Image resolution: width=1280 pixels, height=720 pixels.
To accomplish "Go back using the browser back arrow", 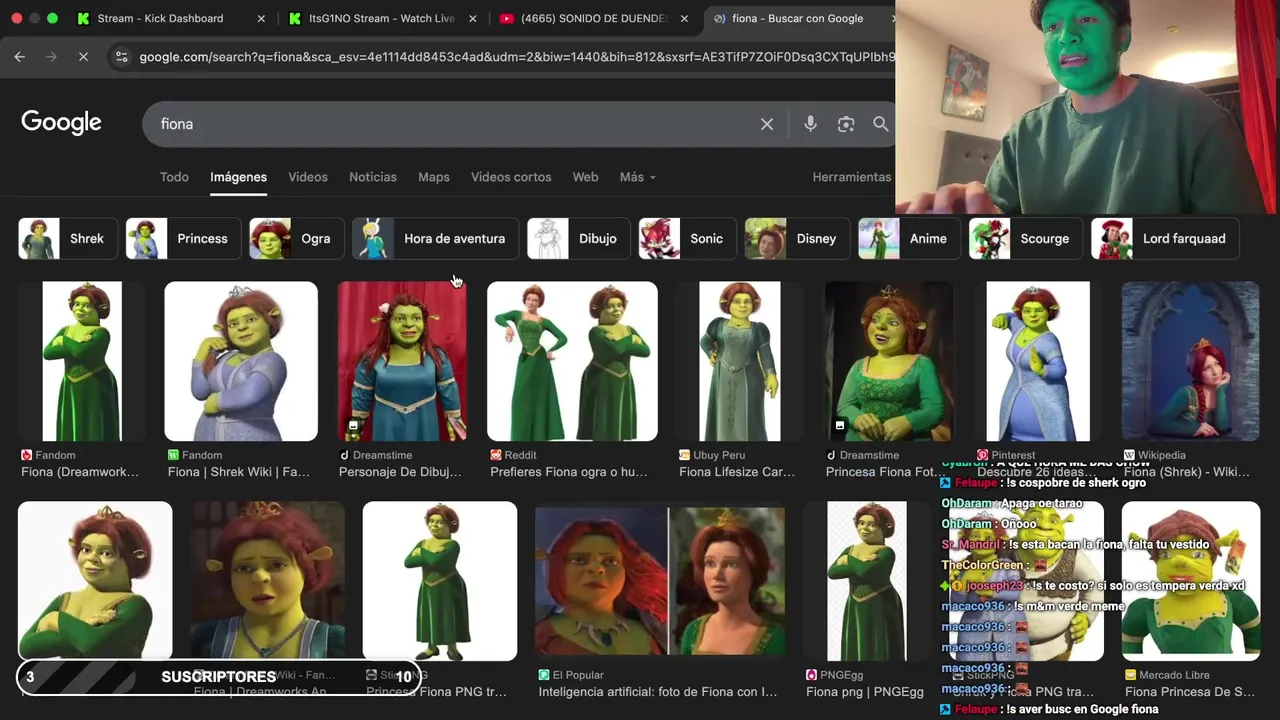I will (19, 57).
